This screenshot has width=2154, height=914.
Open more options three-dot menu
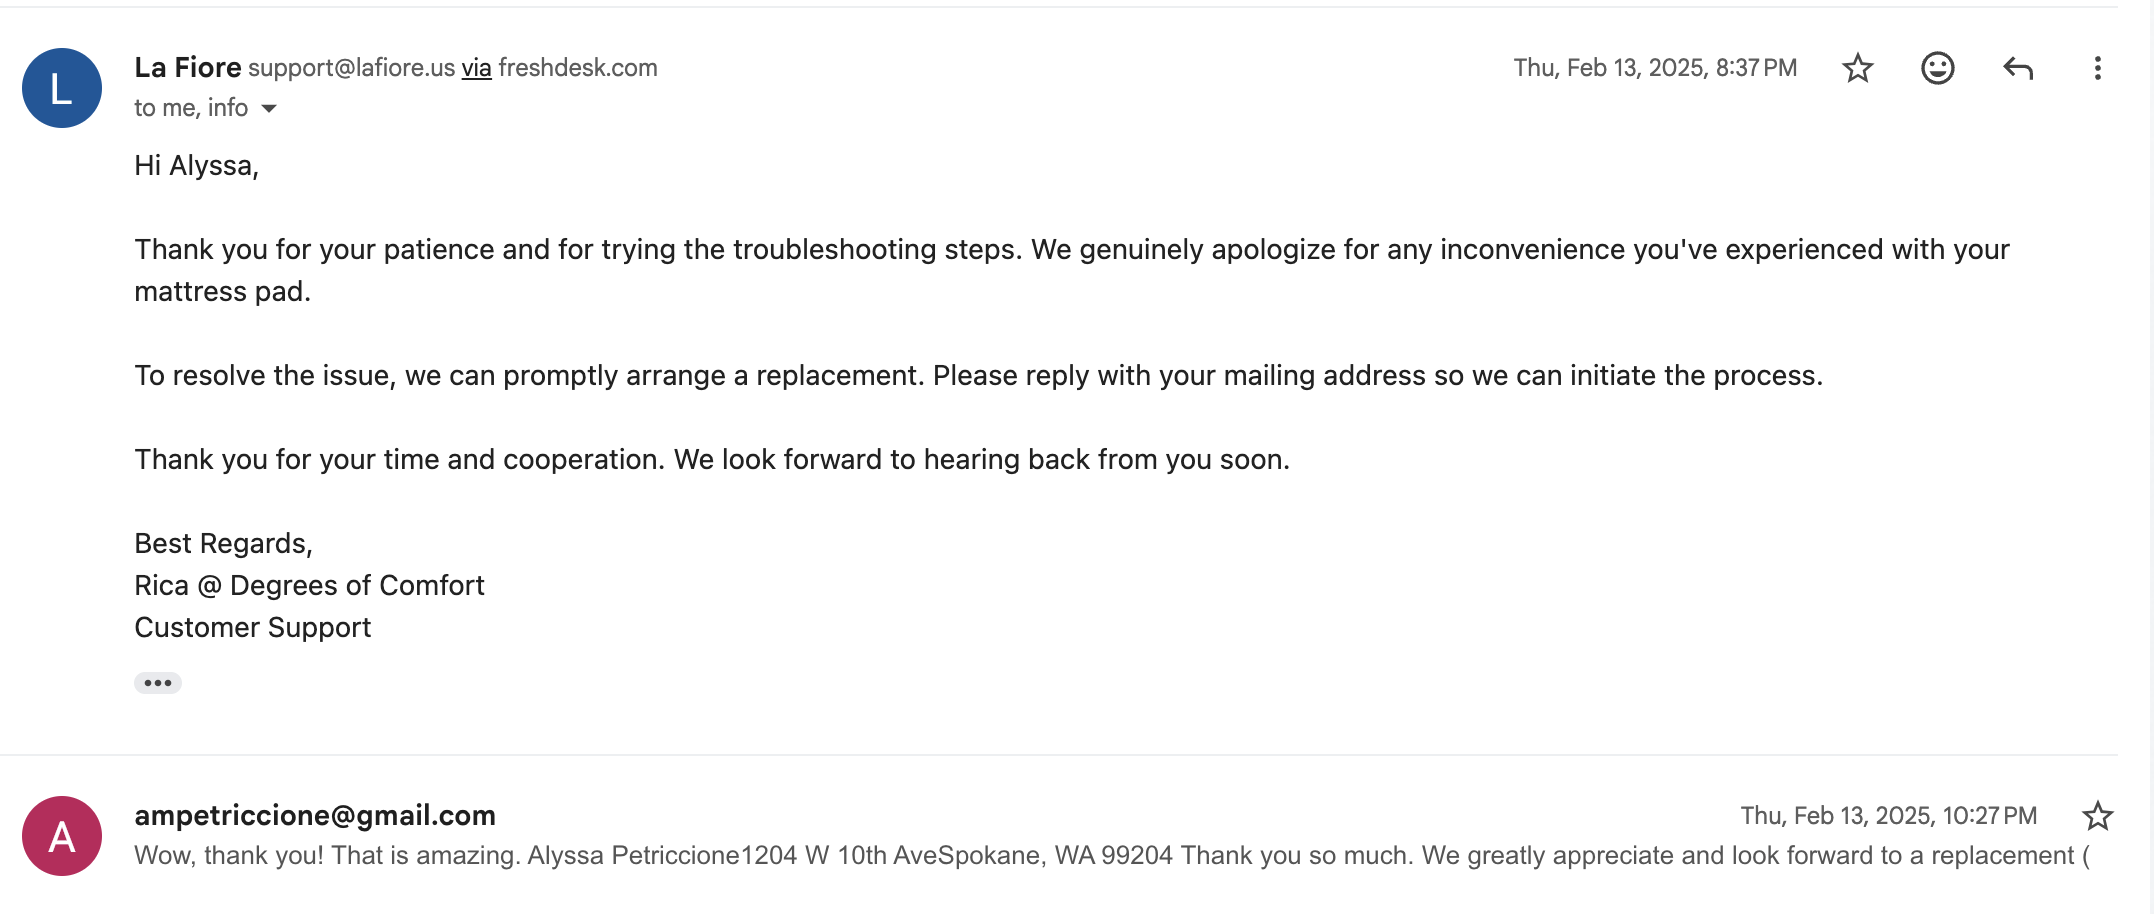2097,68
